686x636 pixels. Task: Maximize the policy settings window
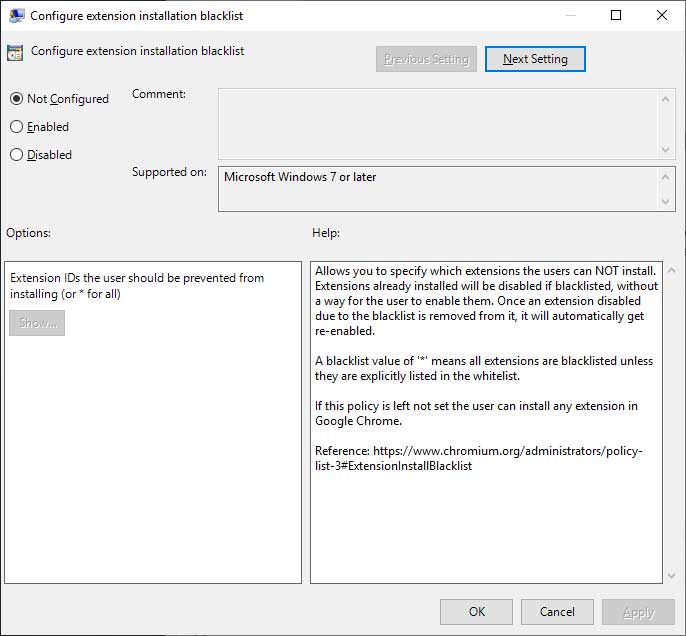616,15
